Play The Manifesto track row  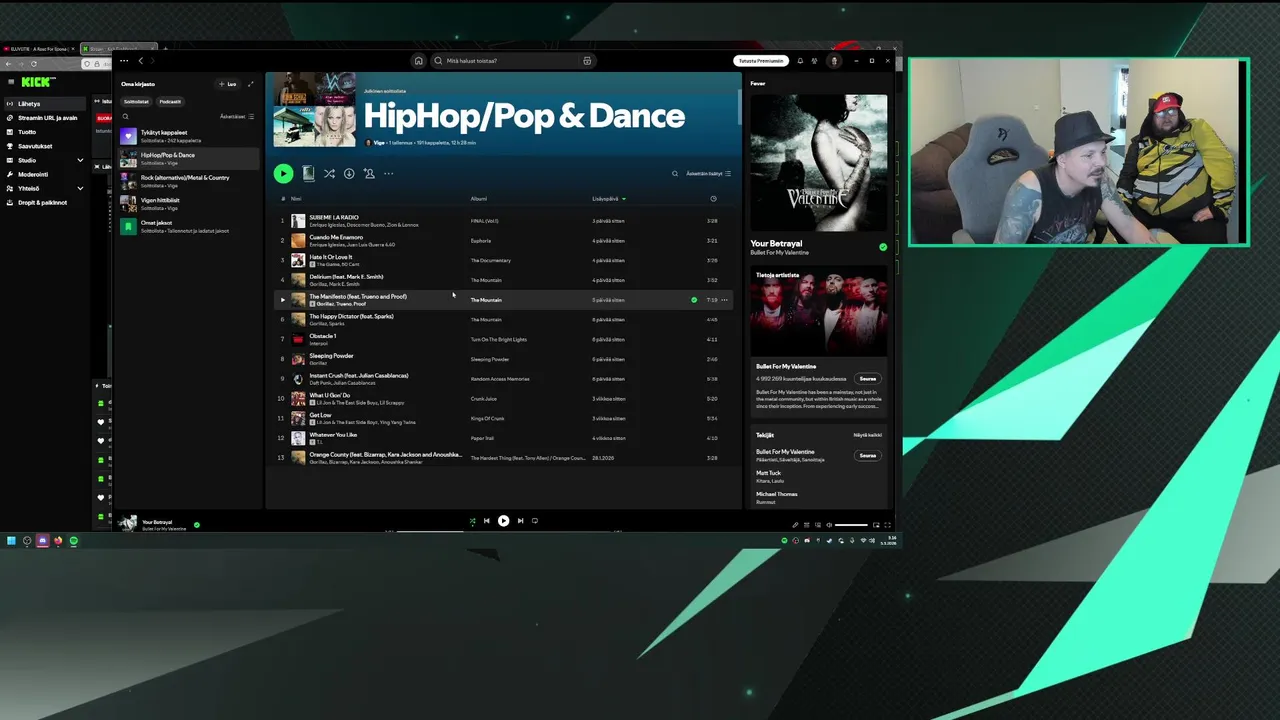click(282, 300)
